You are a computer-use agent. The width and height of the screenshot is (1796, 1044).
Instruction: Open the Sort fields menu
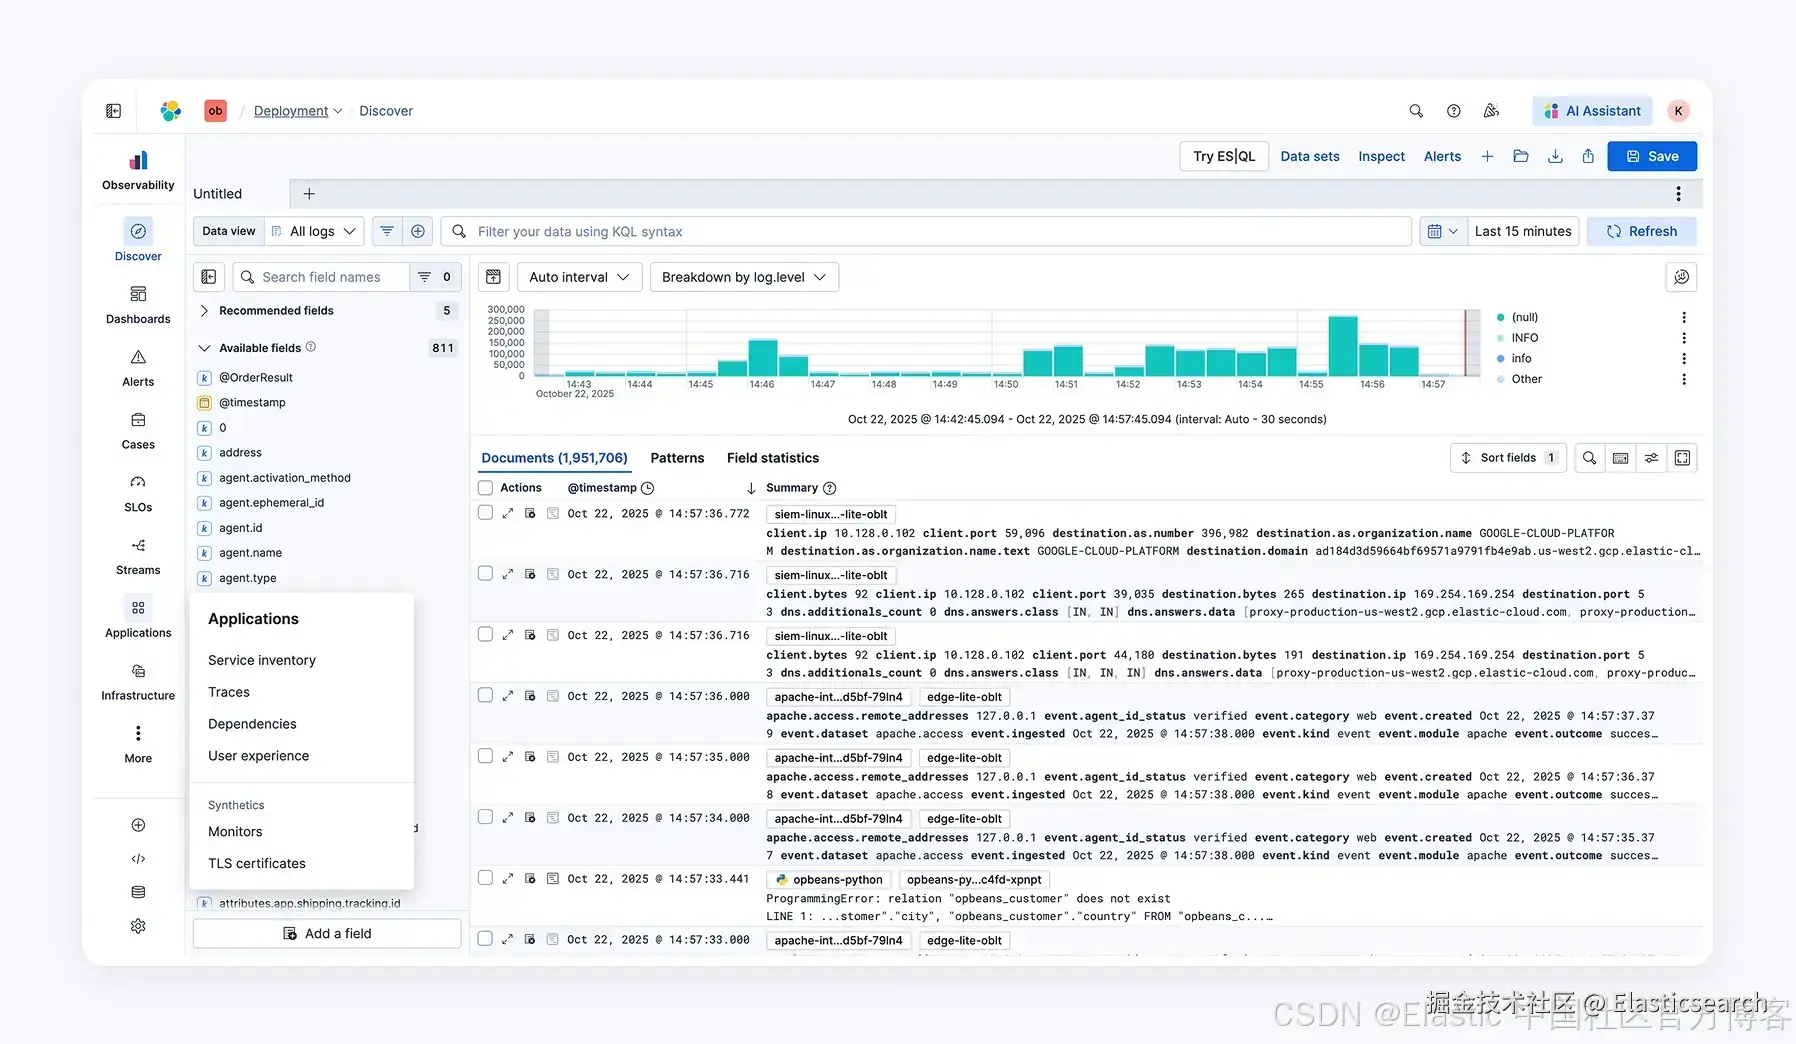(1508, 458)
